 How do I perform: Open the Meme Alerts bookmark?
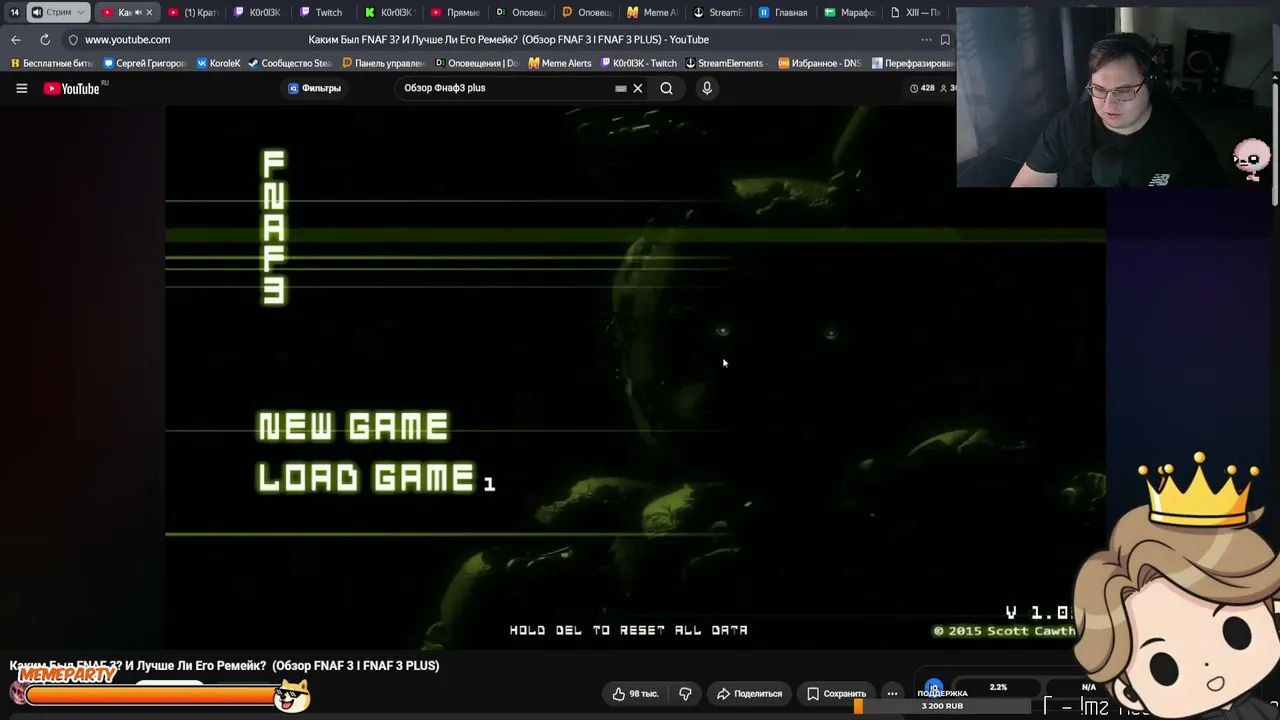(560, 63)
